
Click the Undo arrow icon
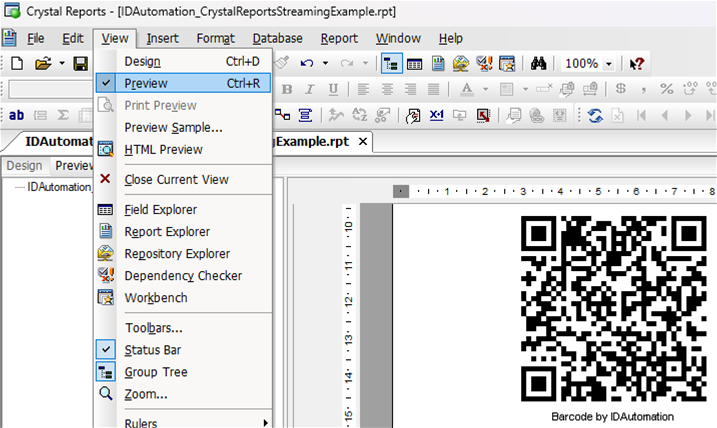click(306, 63)
